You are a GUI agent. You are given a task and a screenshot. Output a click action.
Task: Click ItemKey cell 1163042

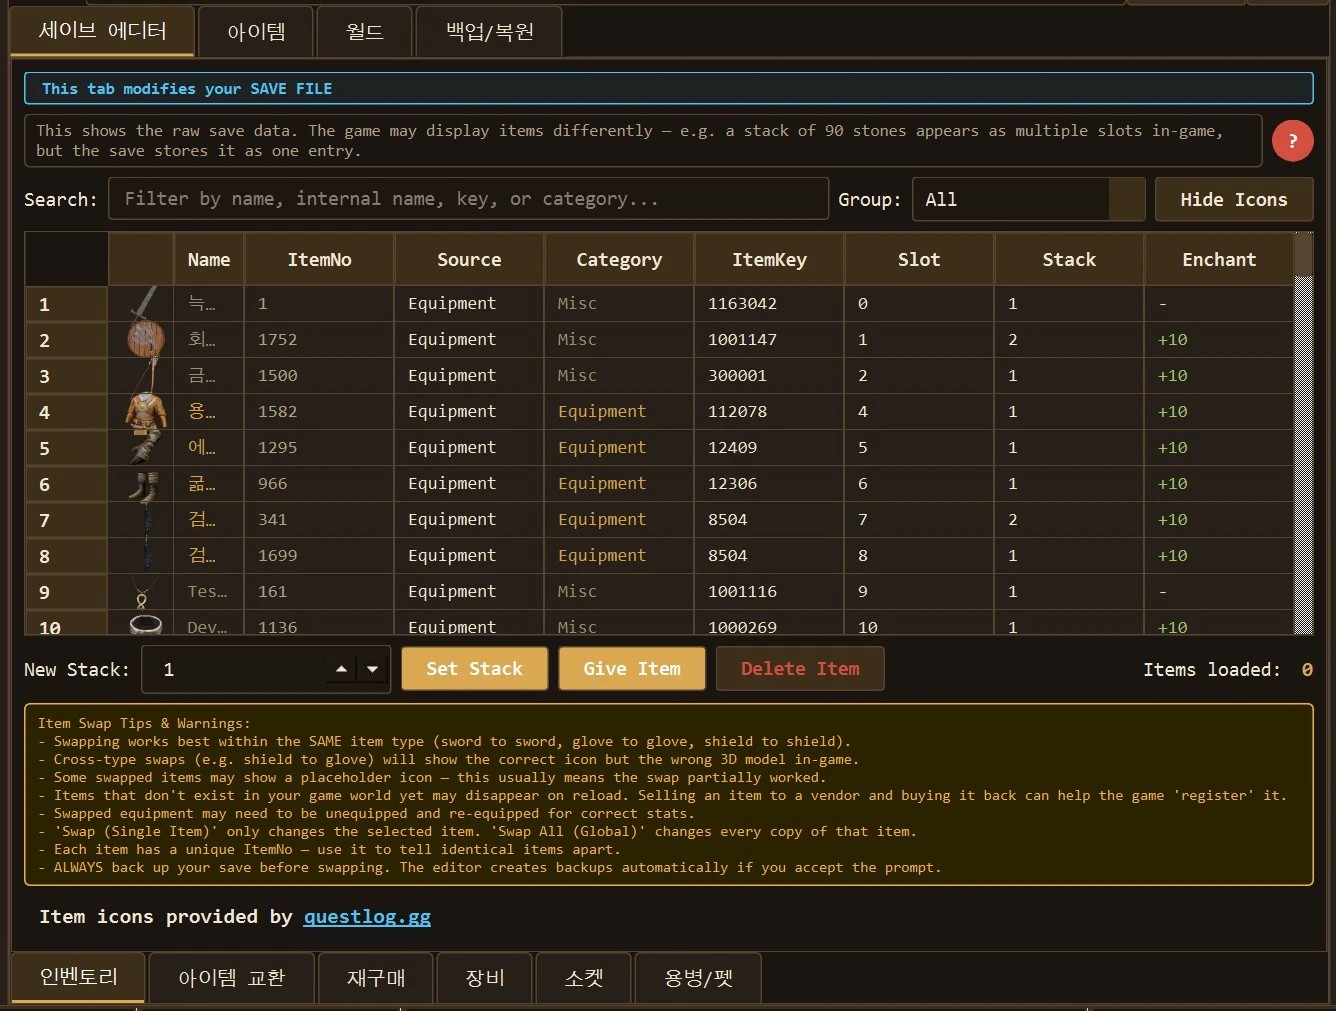click(769, 304)
